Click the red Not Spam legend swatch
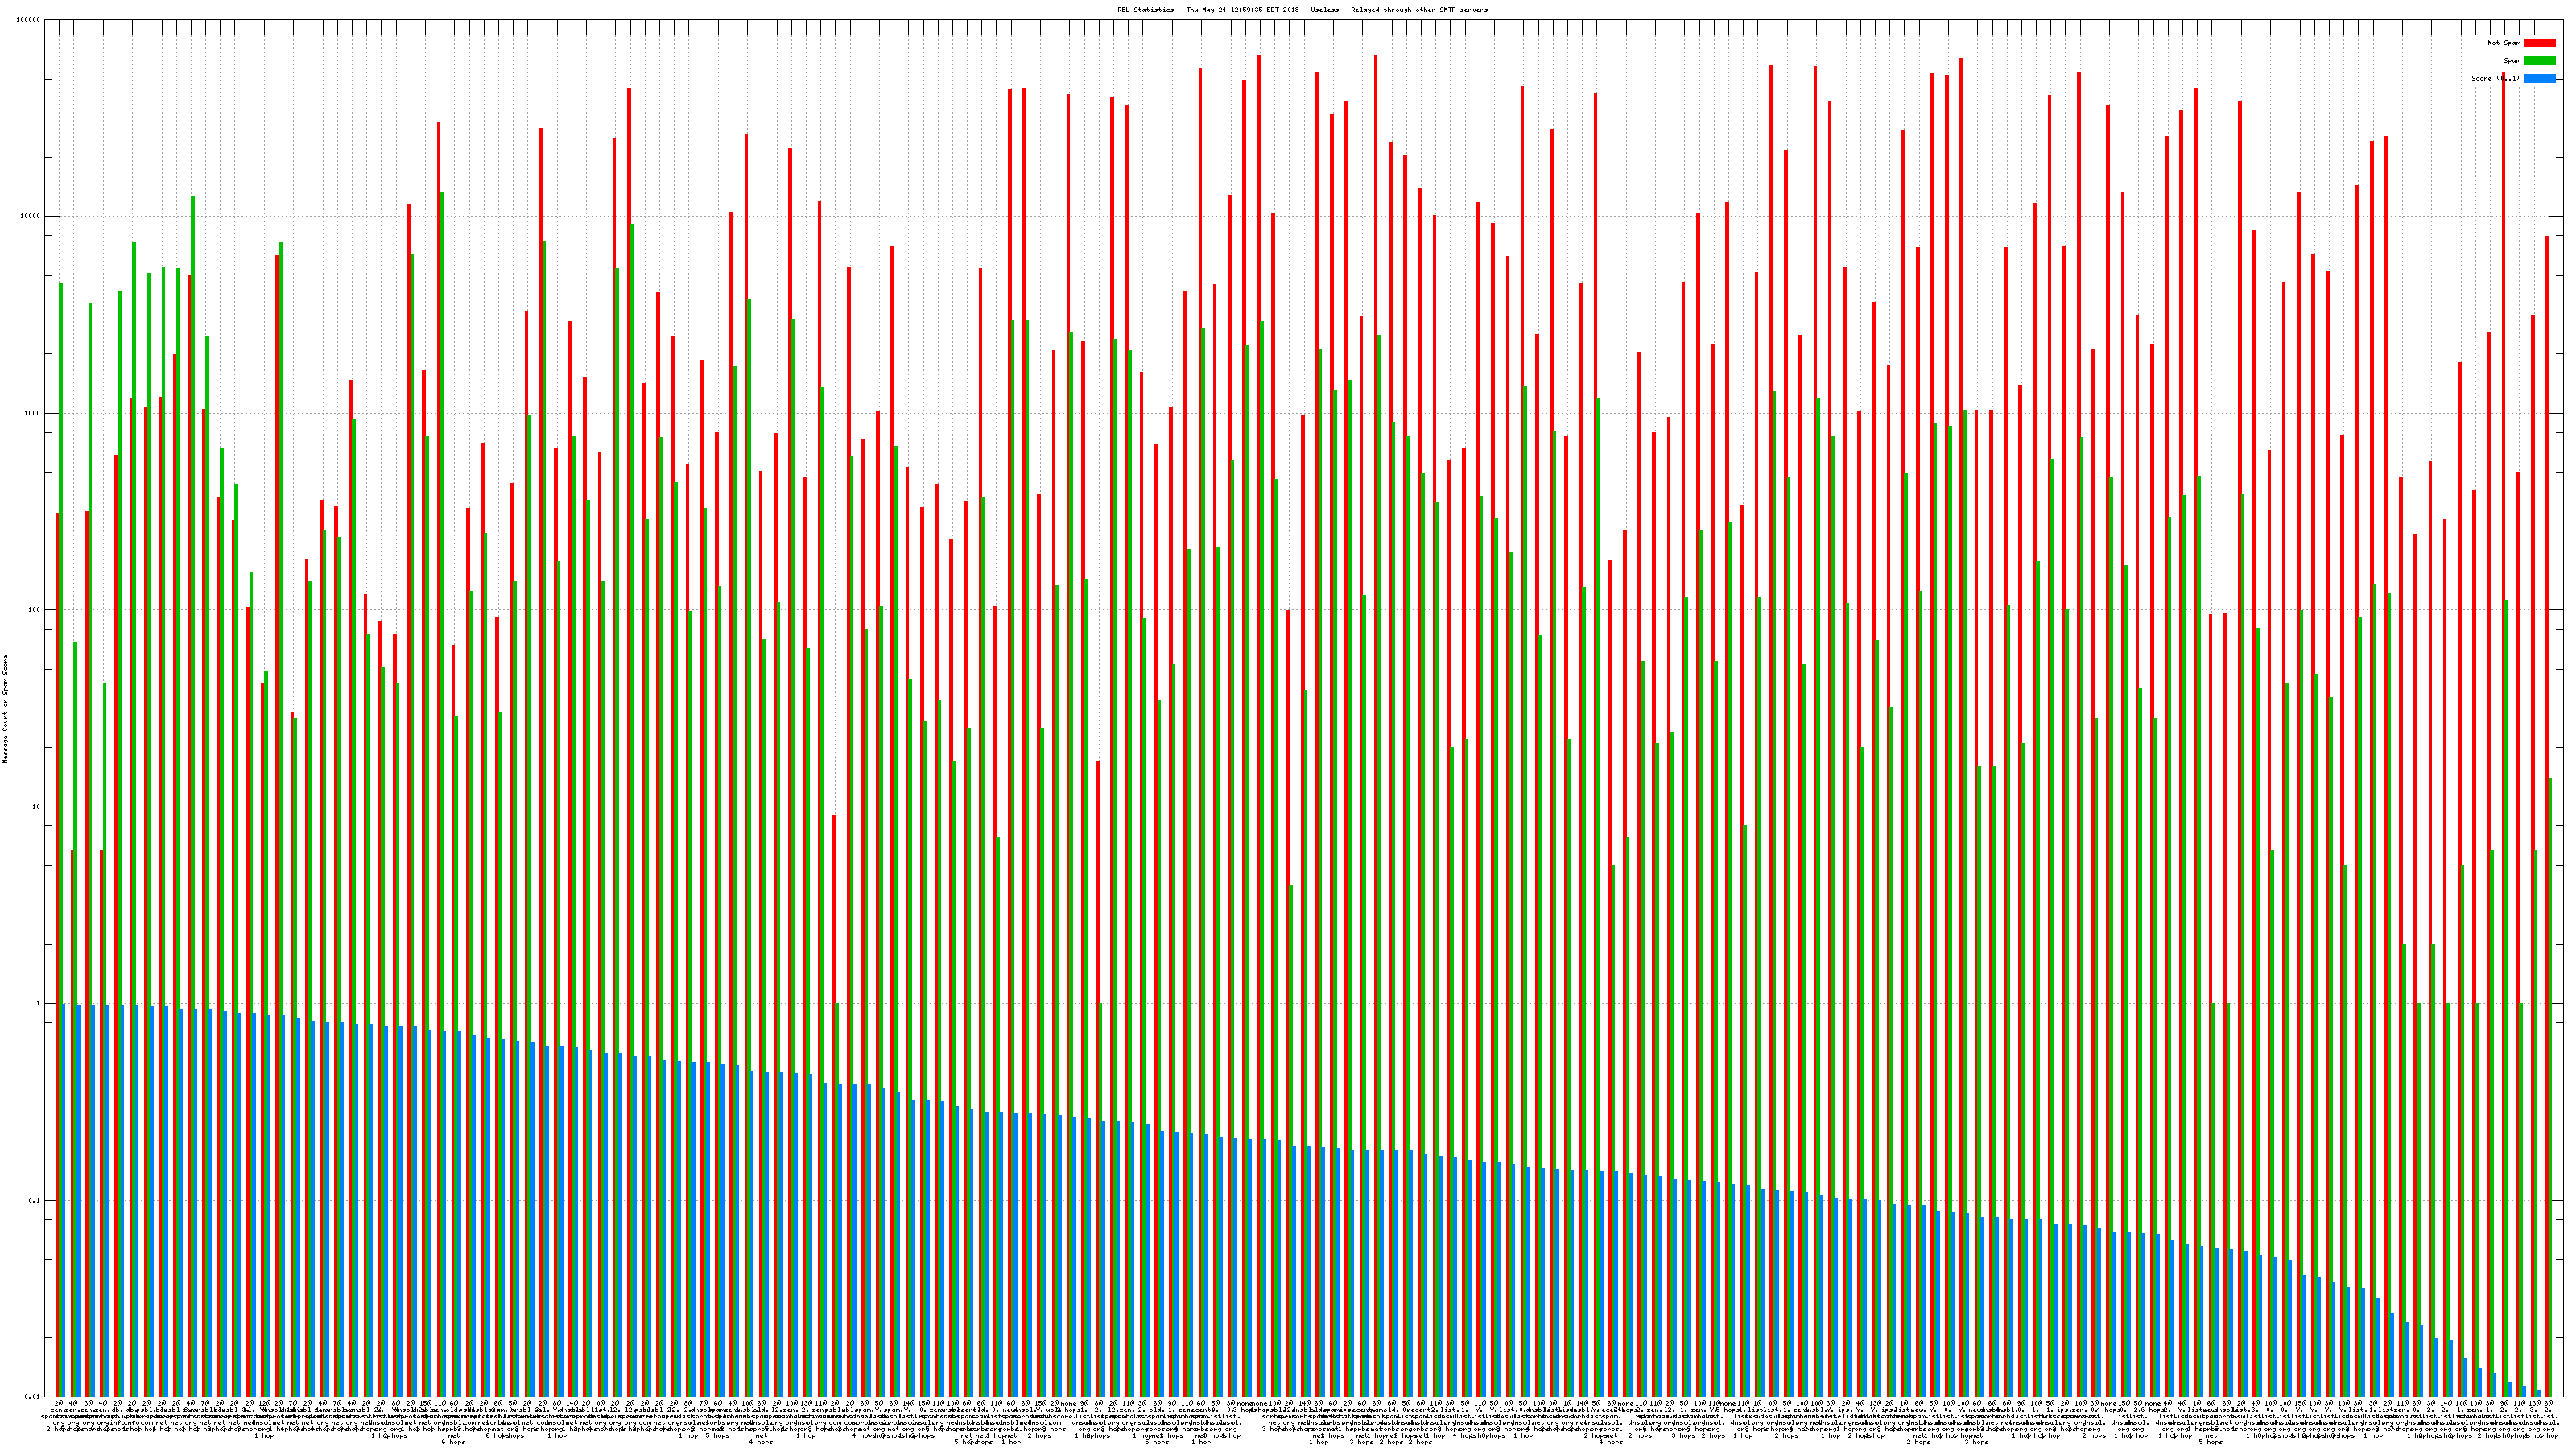The image size is (2576, 1449). [2539, 43]
